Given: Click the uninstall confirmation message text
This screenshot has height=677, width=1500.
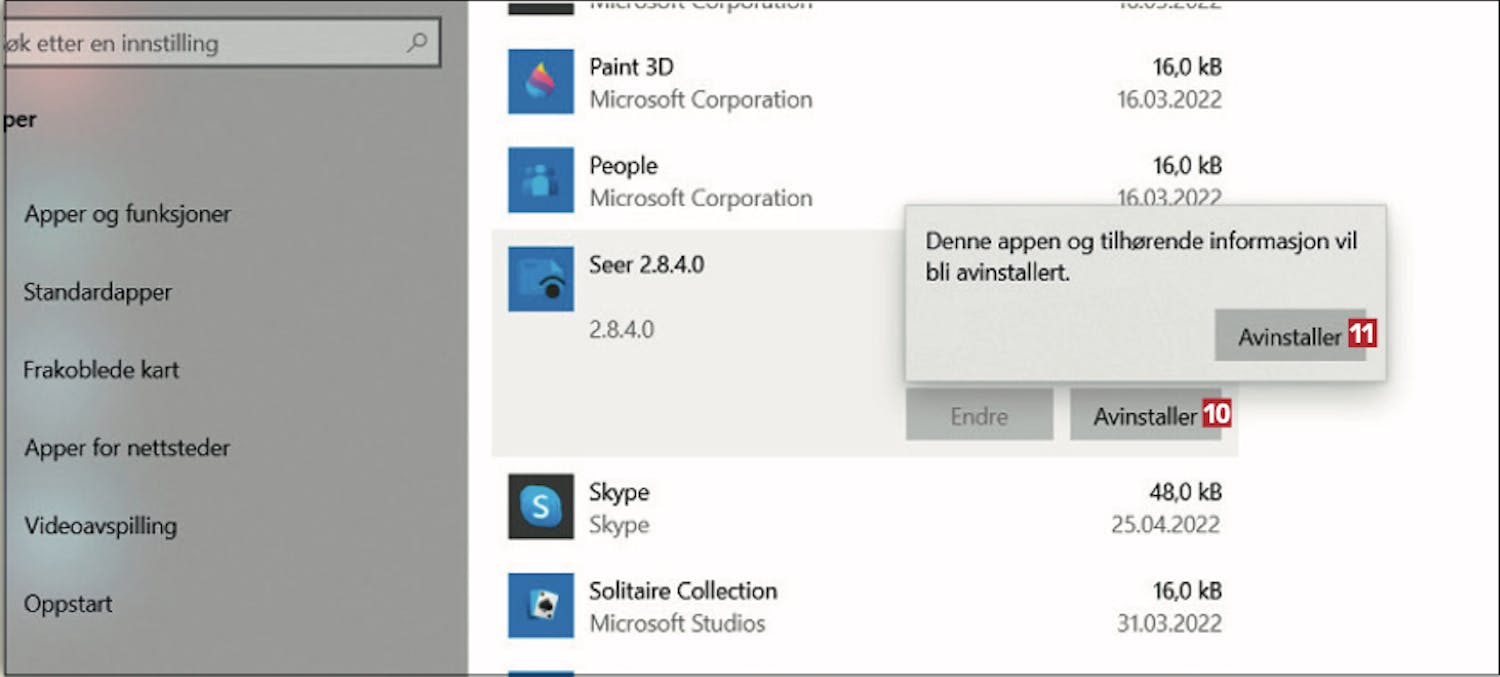Looking at the screenshot, I should 1141,256.
